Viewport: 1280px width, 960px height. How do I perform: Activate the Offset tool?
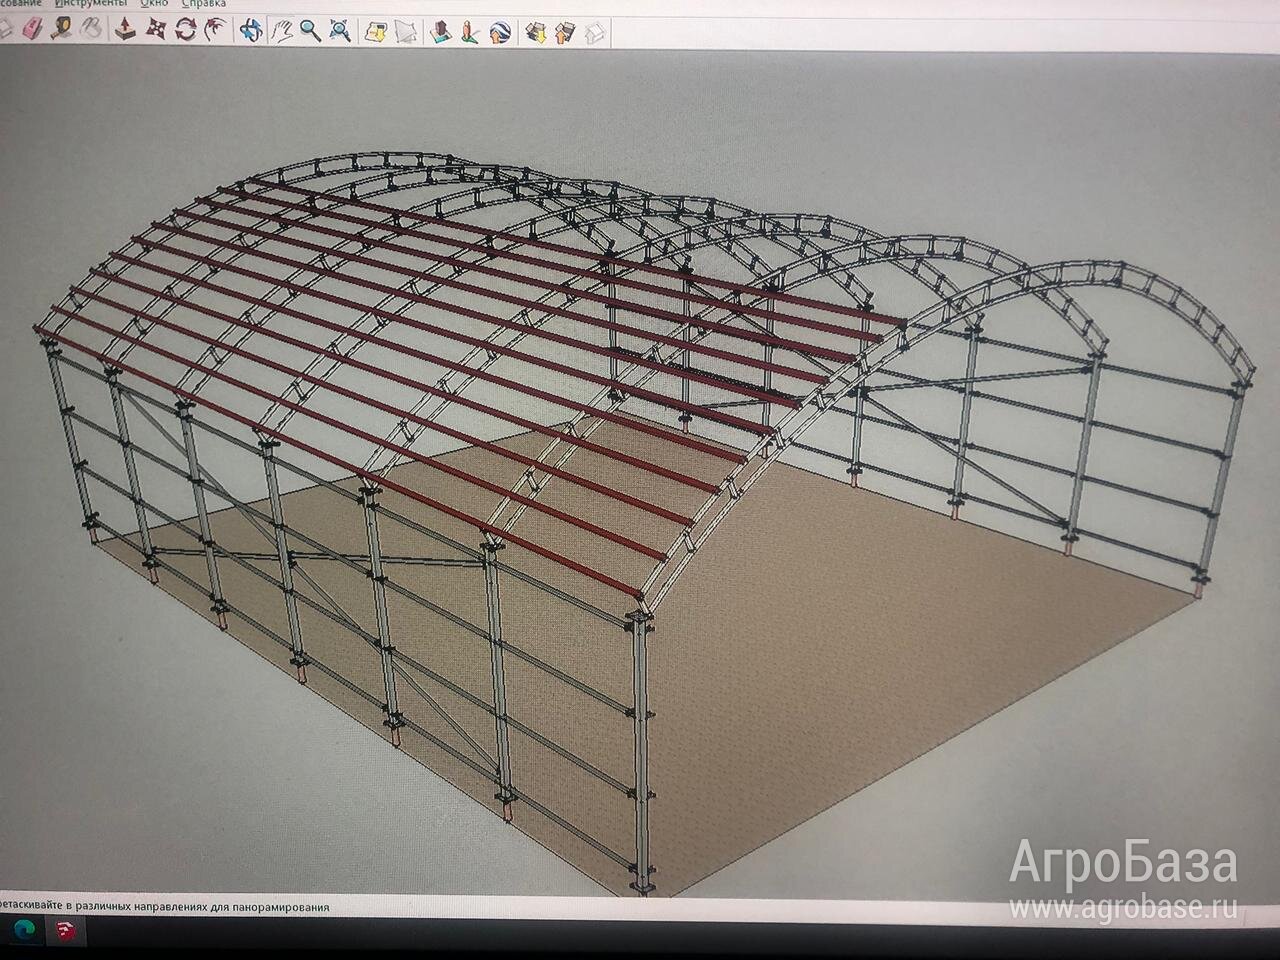[x=214, y=30]
